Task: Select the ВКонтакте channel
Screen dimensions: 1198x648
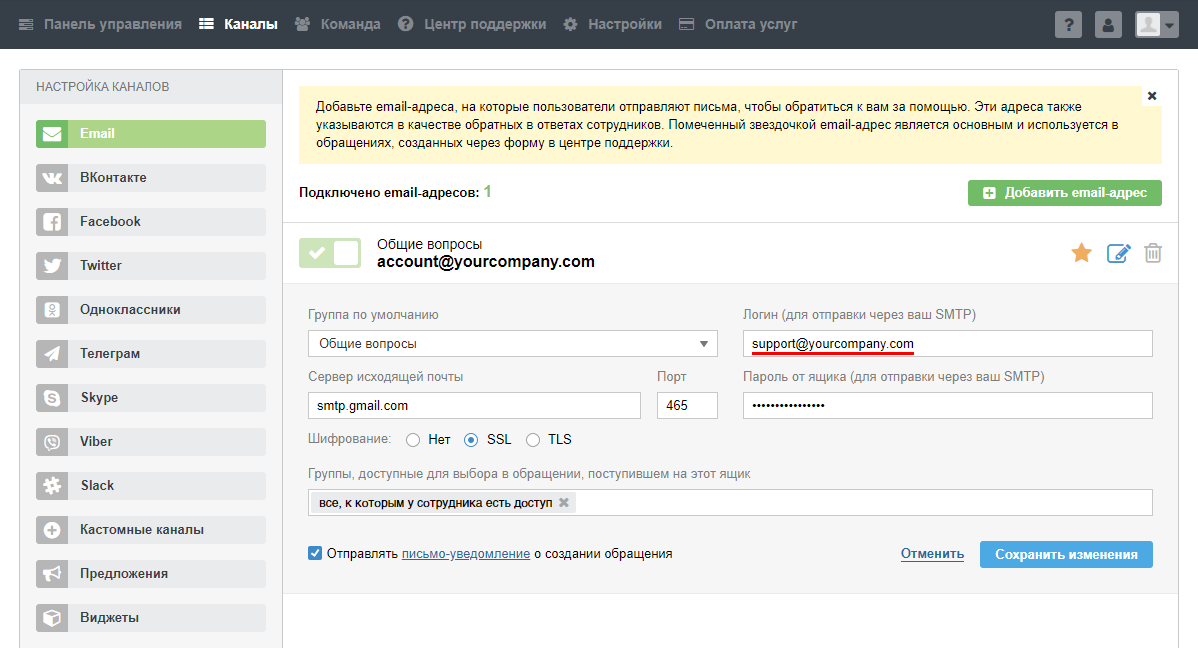Action: [151, 178]
